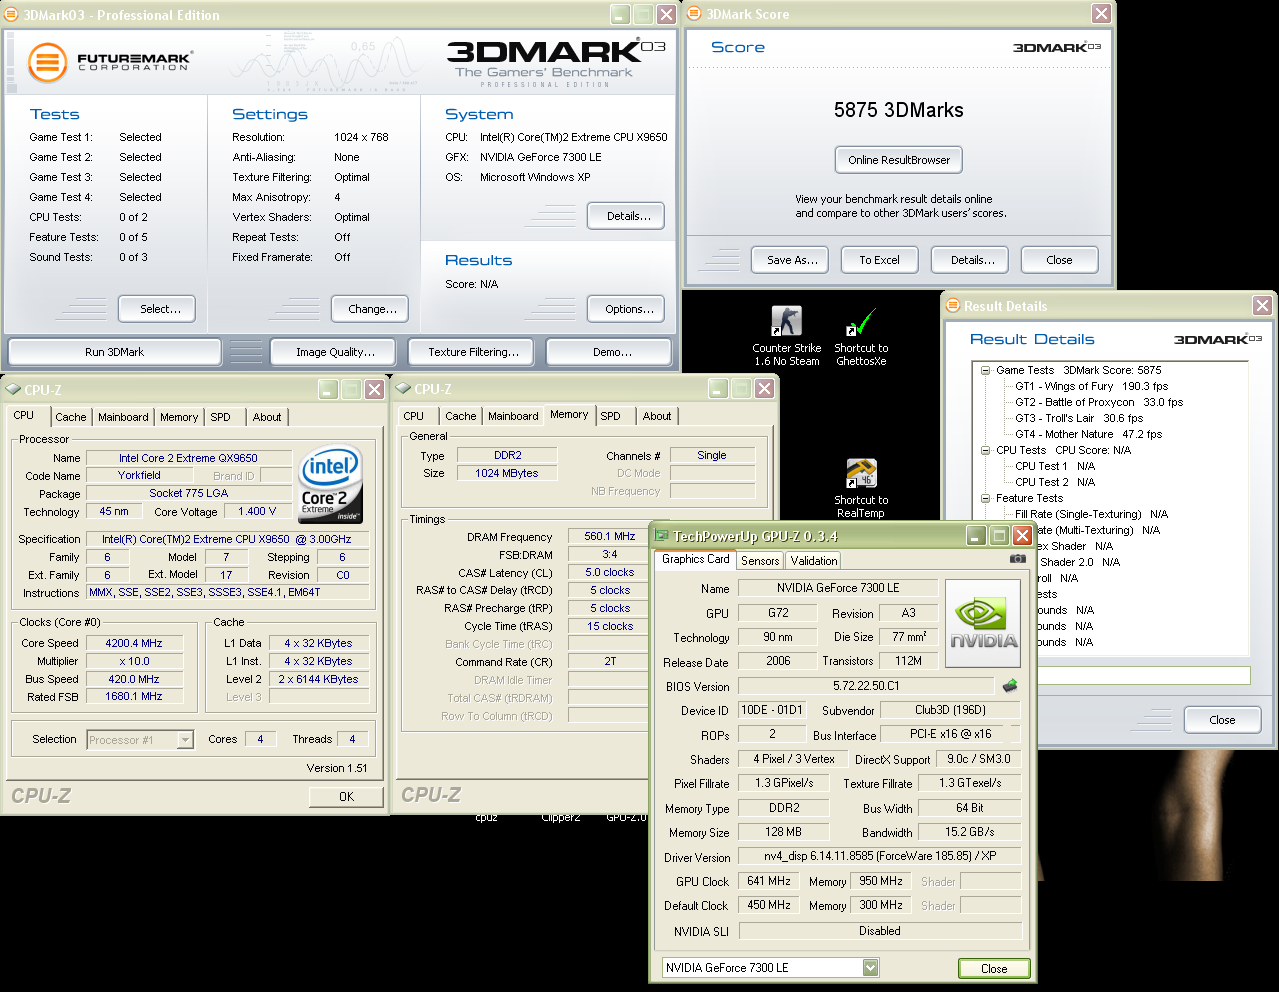Click the Run 3DMark button
This screenshot has width=1279, height=992.
(115, 352)
